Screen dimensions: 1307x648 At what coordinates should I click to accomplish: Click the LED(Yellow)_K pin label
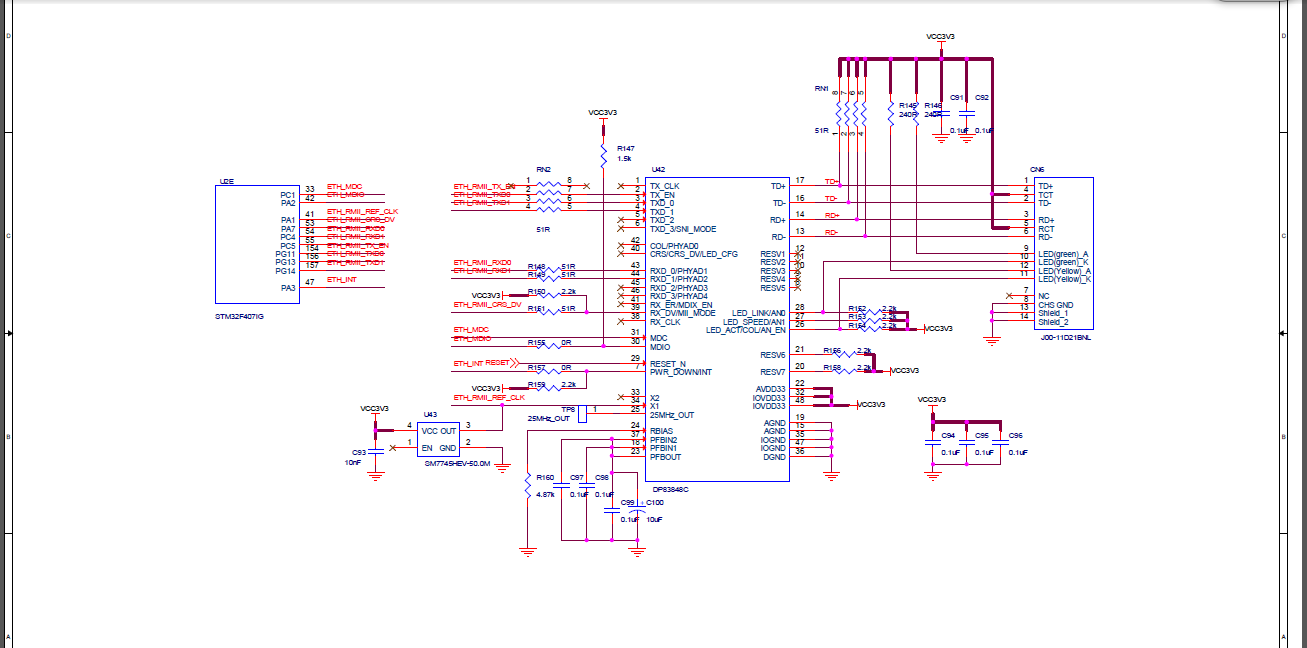pyautogui.click(x=1065, y=279)
